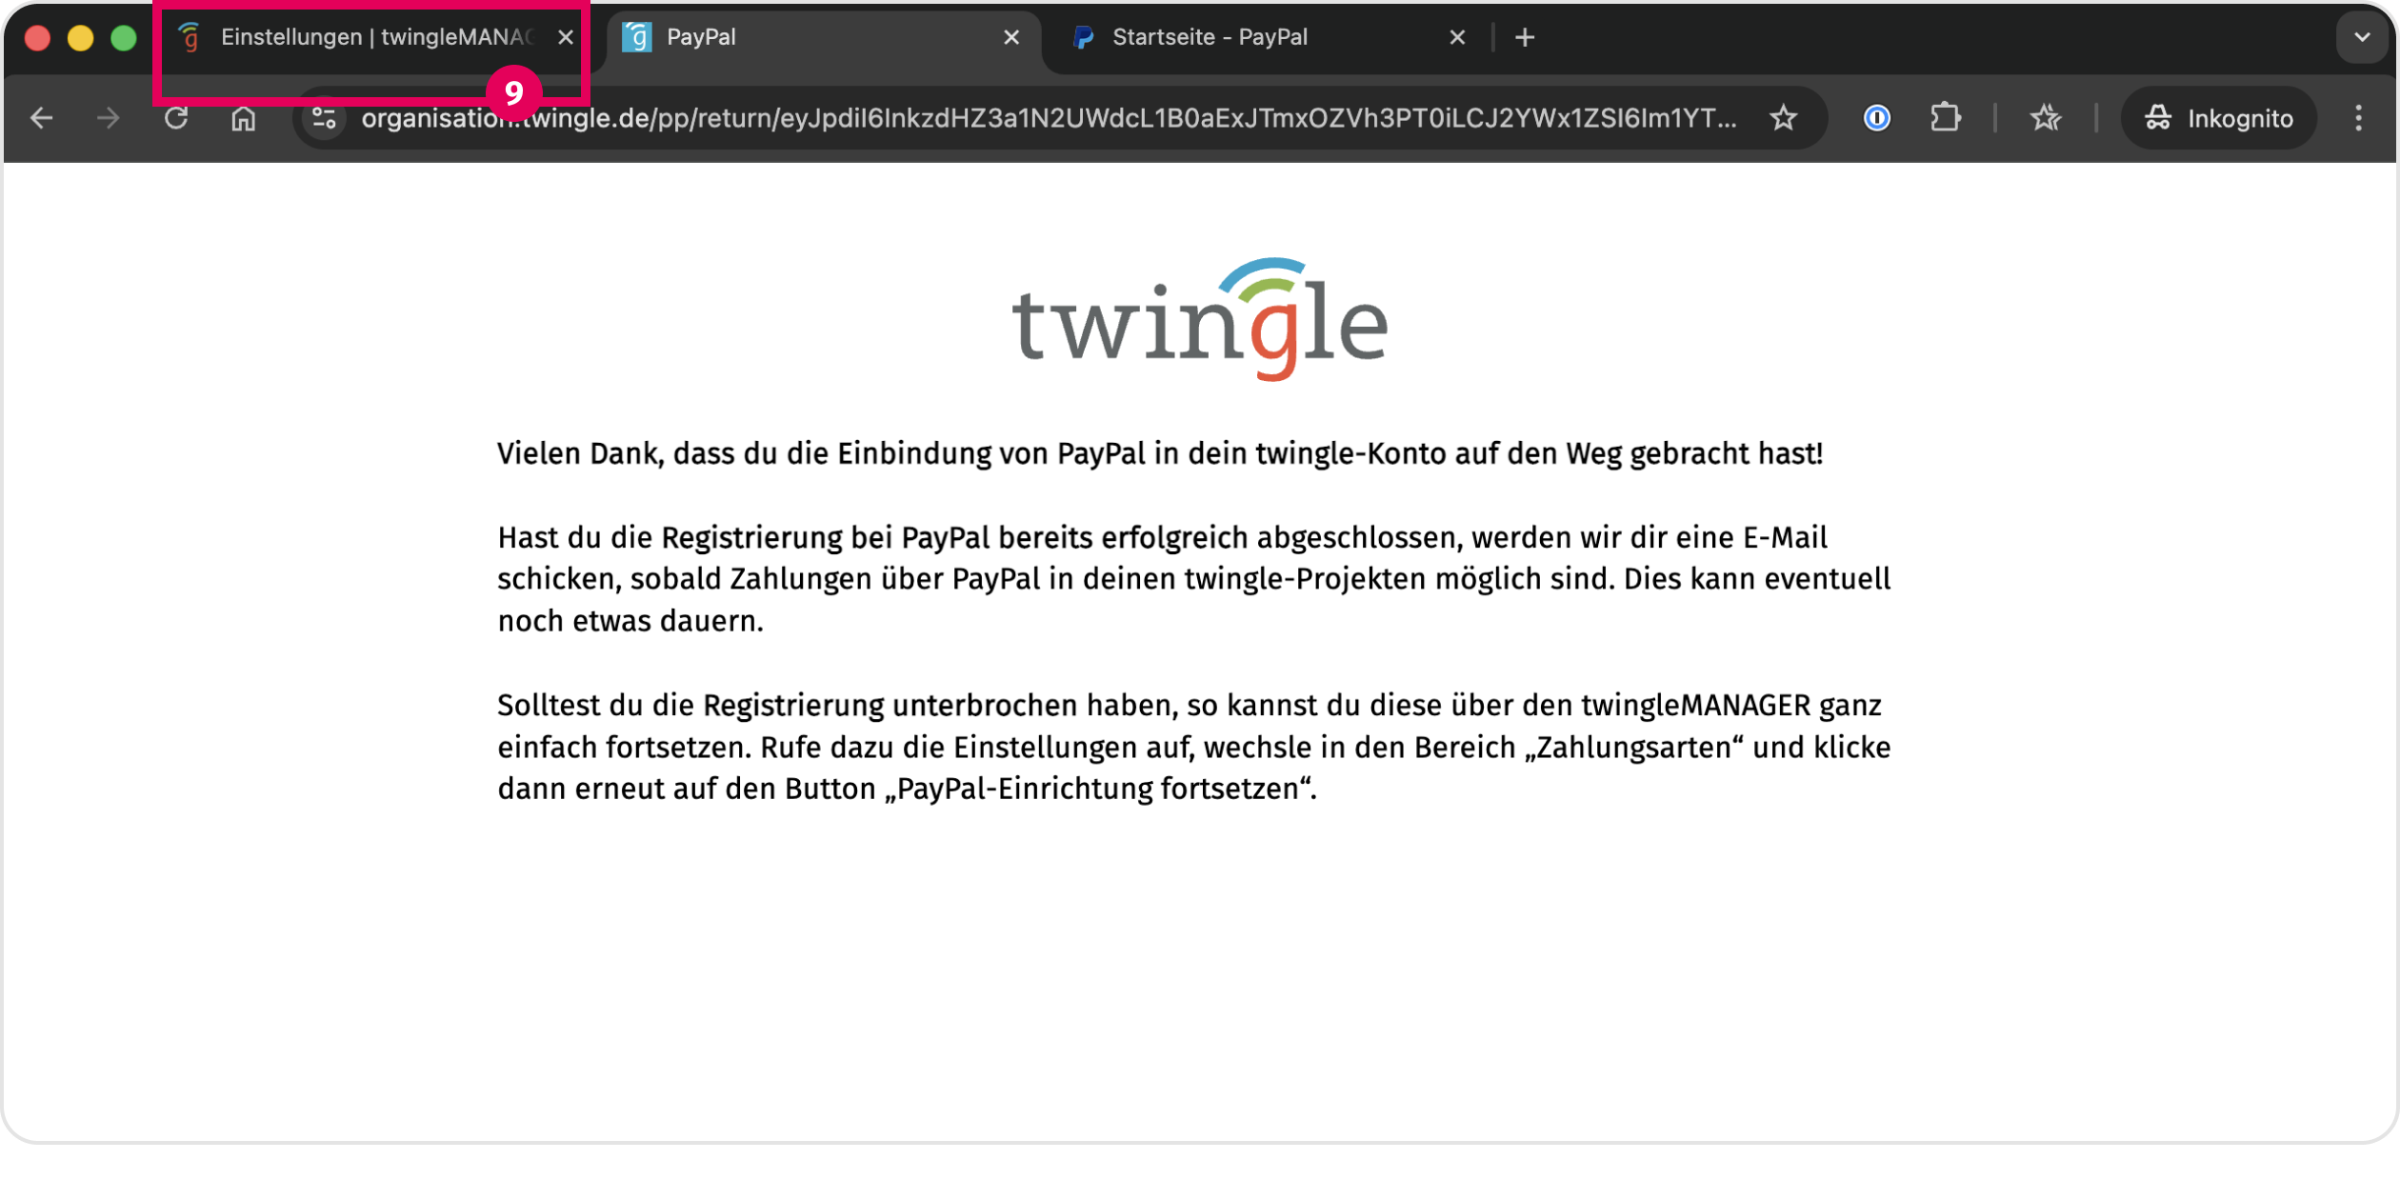Expand the tab search chevron
Screen dimensions: 2400x1177
point(2362,38)
